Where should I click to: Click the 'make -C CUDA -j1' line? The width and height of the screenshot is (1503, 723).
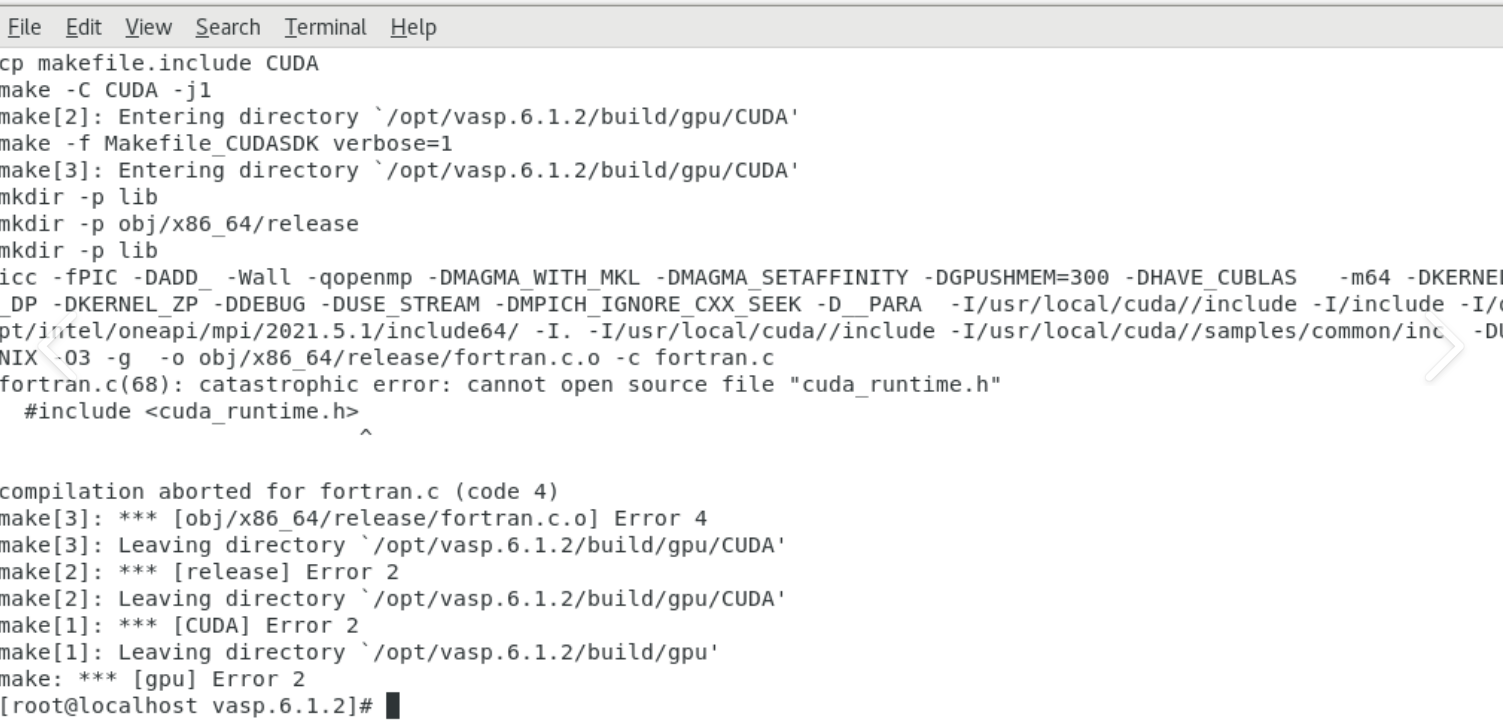tap(106, 91)
